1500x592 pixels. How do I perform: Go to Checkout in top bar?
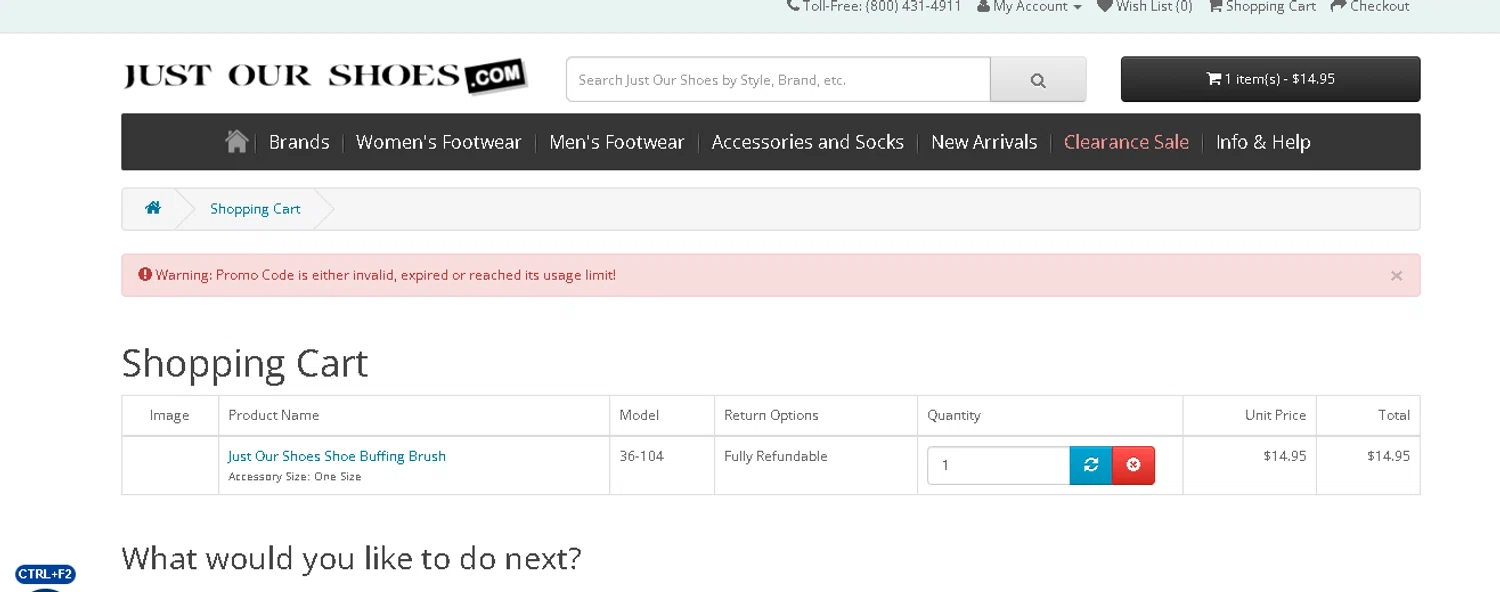1370,7
